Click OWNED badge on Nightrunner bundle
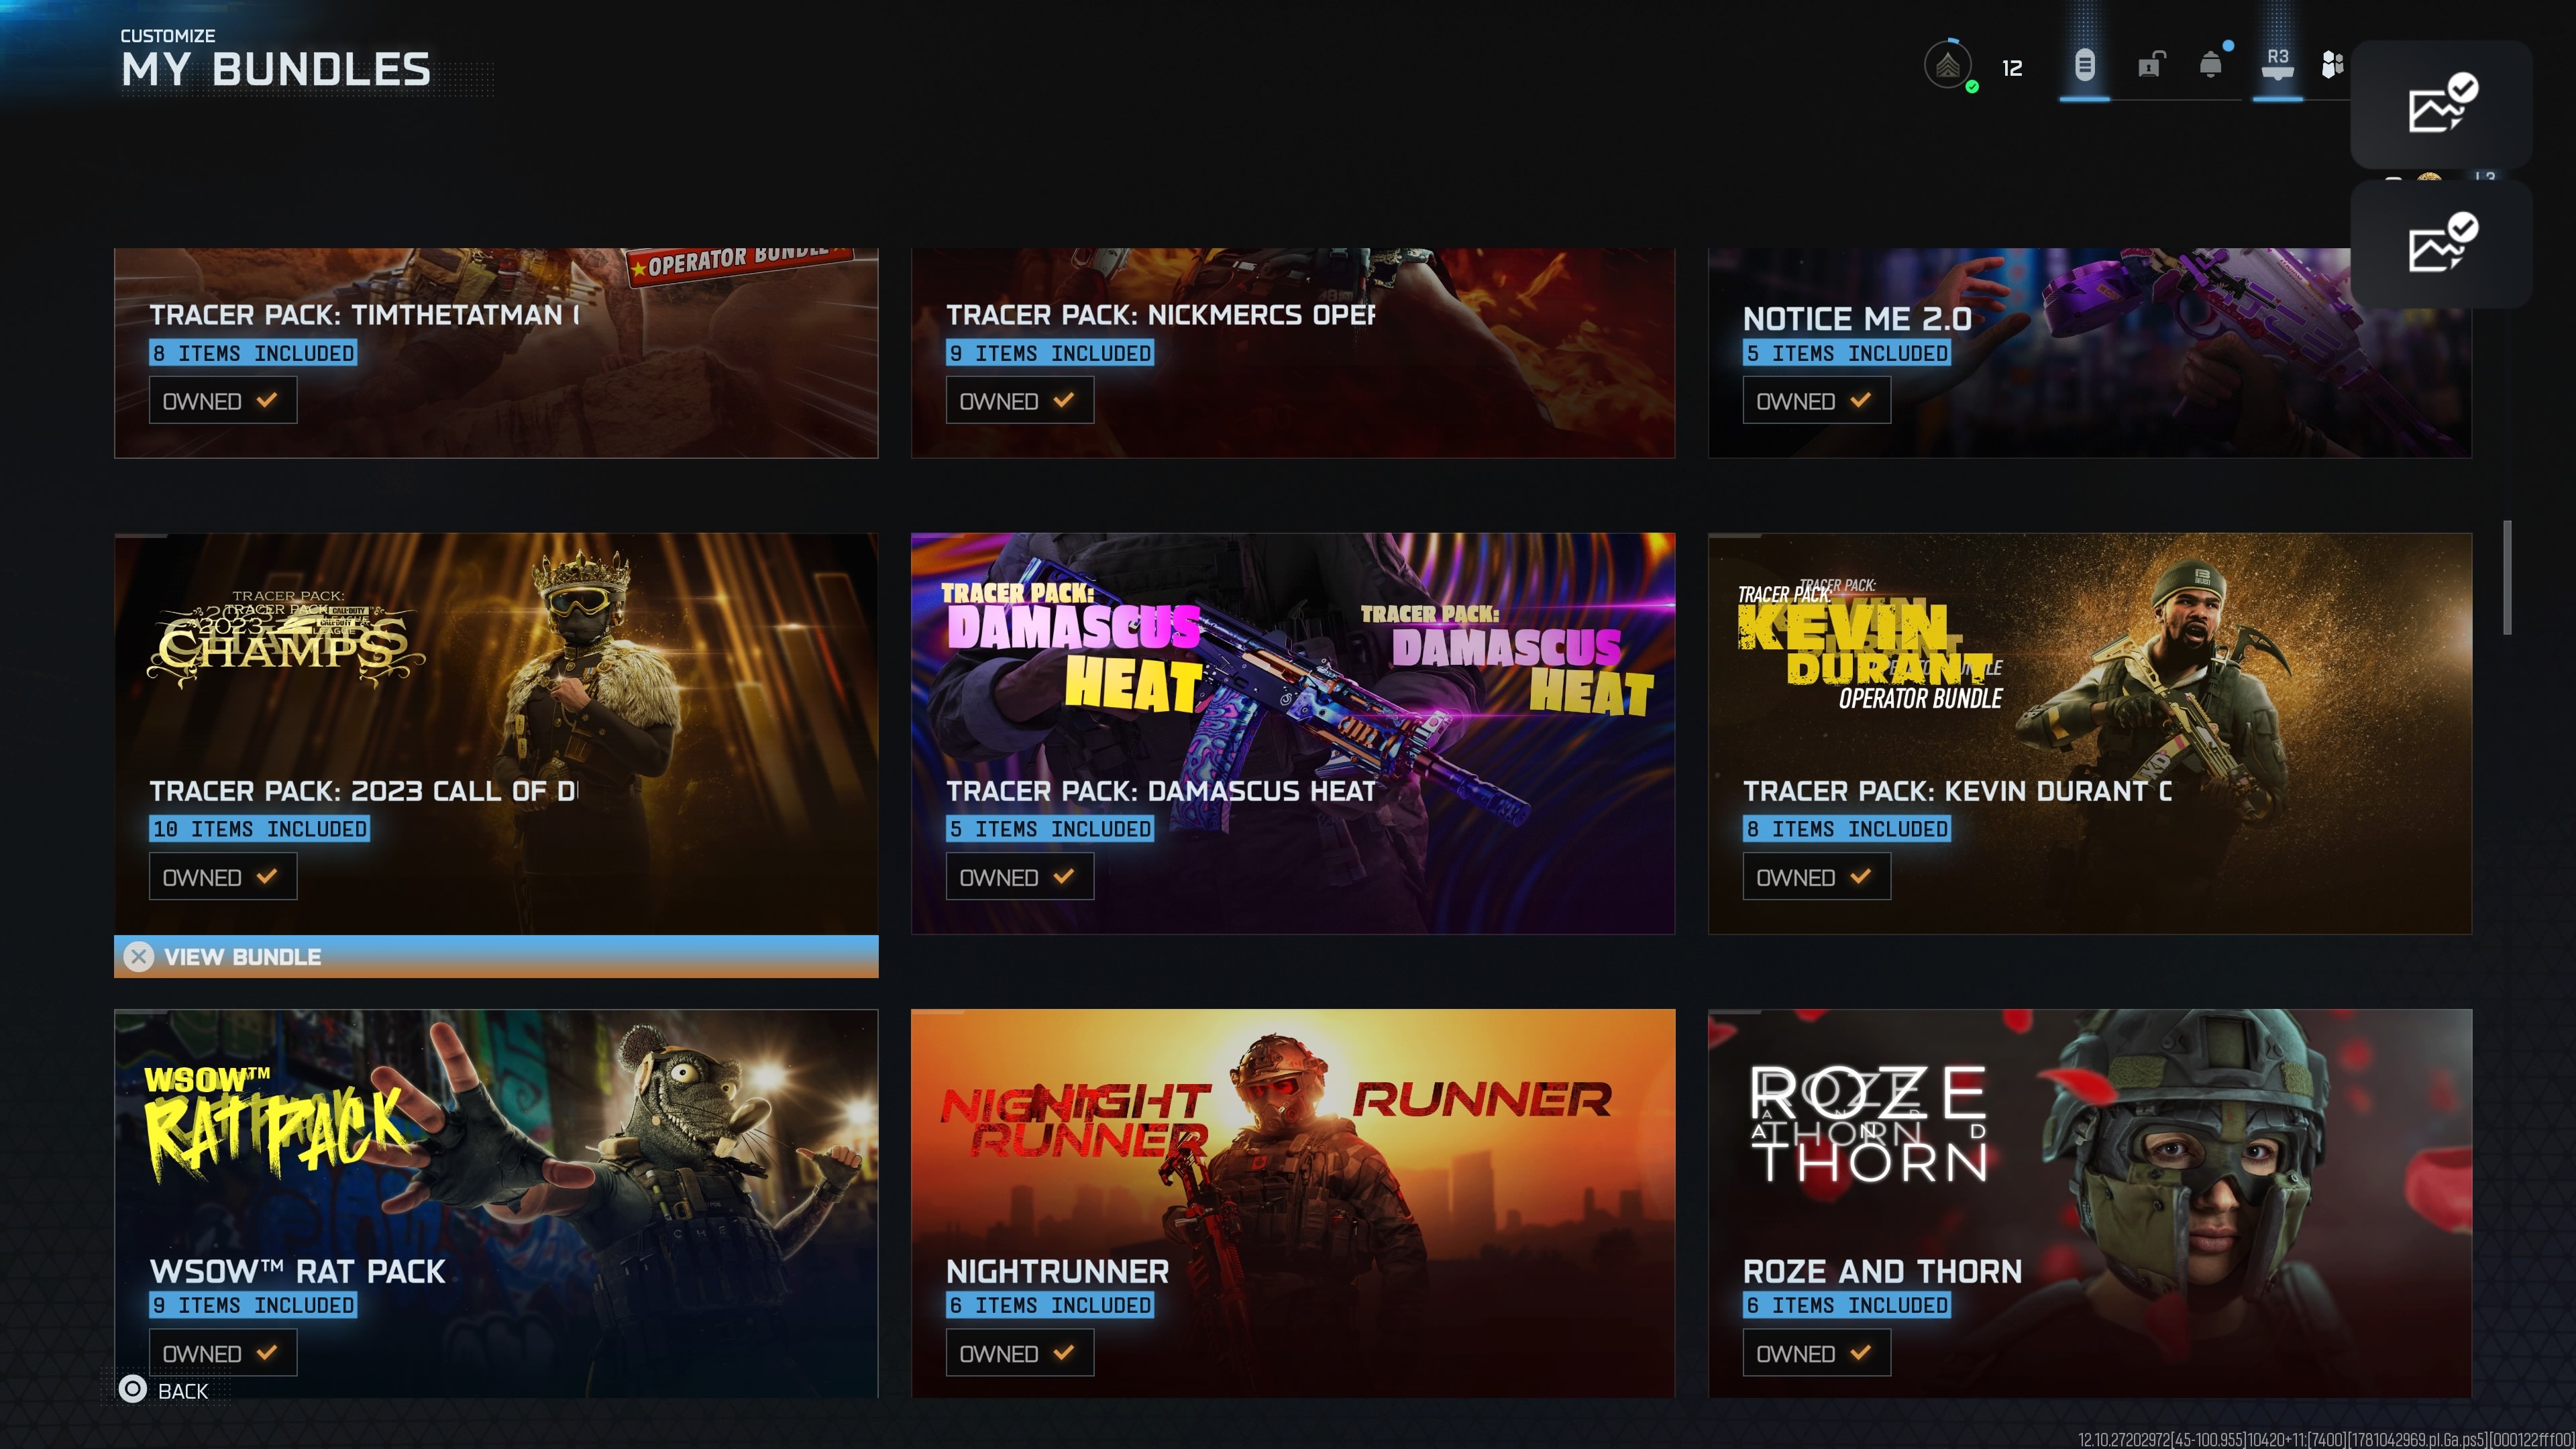 1020,1352
